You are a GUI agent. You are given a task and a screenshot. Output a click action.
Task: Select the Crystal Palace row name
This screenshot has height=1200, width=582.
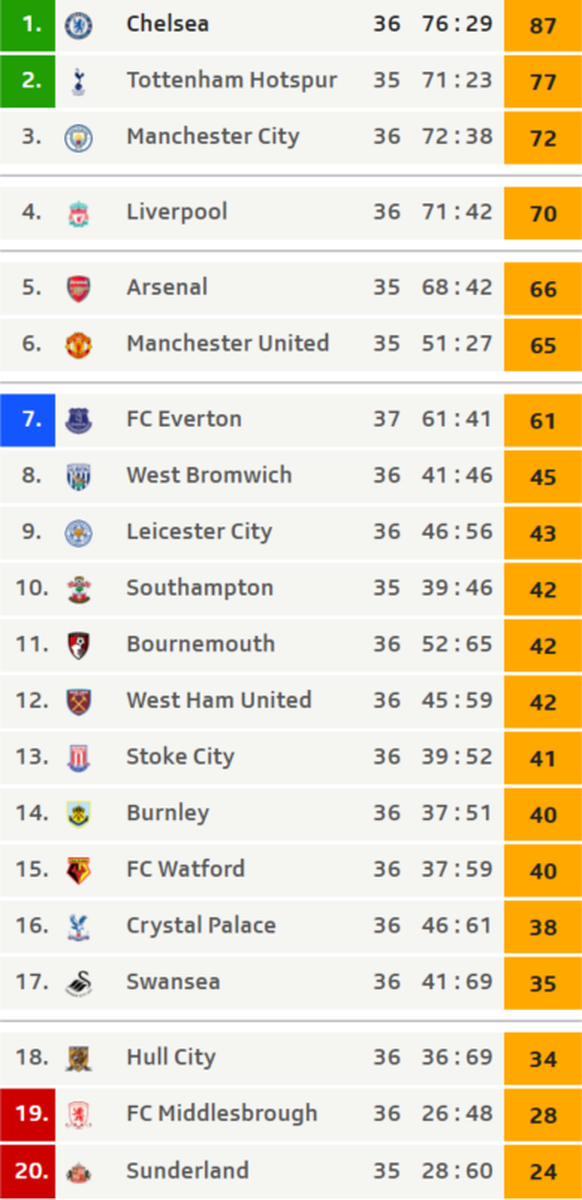(201, 926)
